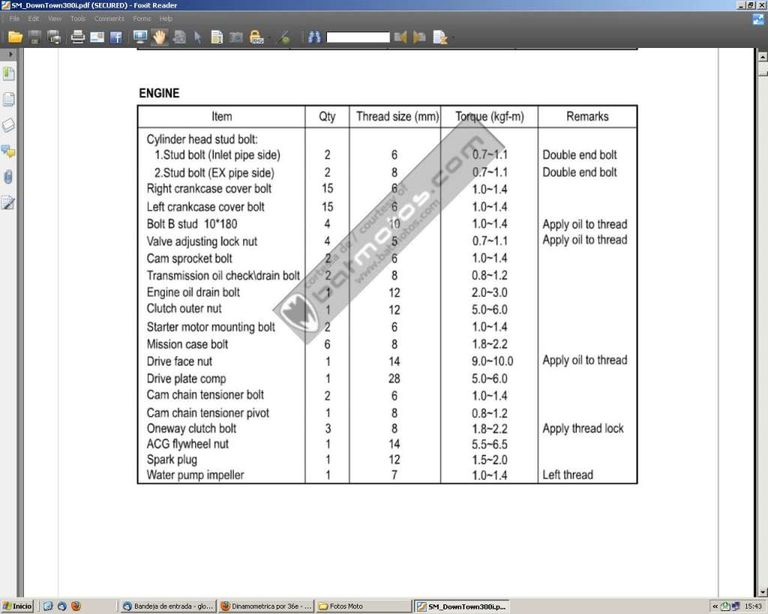Click the vertical scrollbar down arrow

(762, 592)
